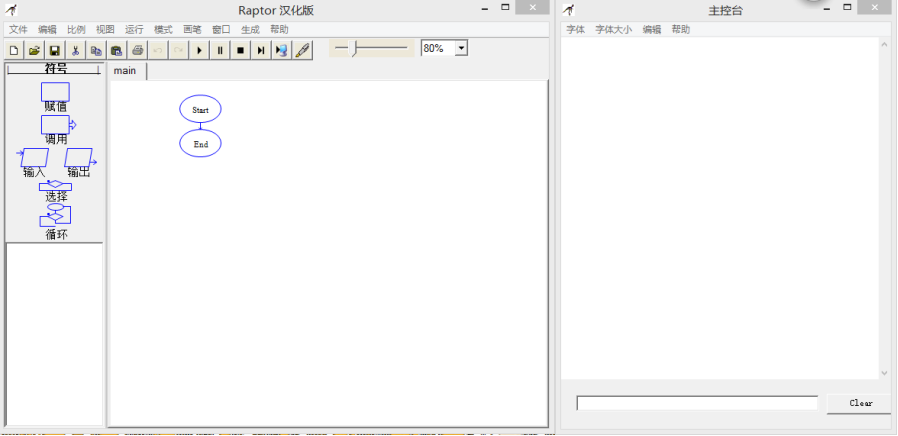Step to next symbol button
Screen dimensions: 898x436
pos(261,50)
